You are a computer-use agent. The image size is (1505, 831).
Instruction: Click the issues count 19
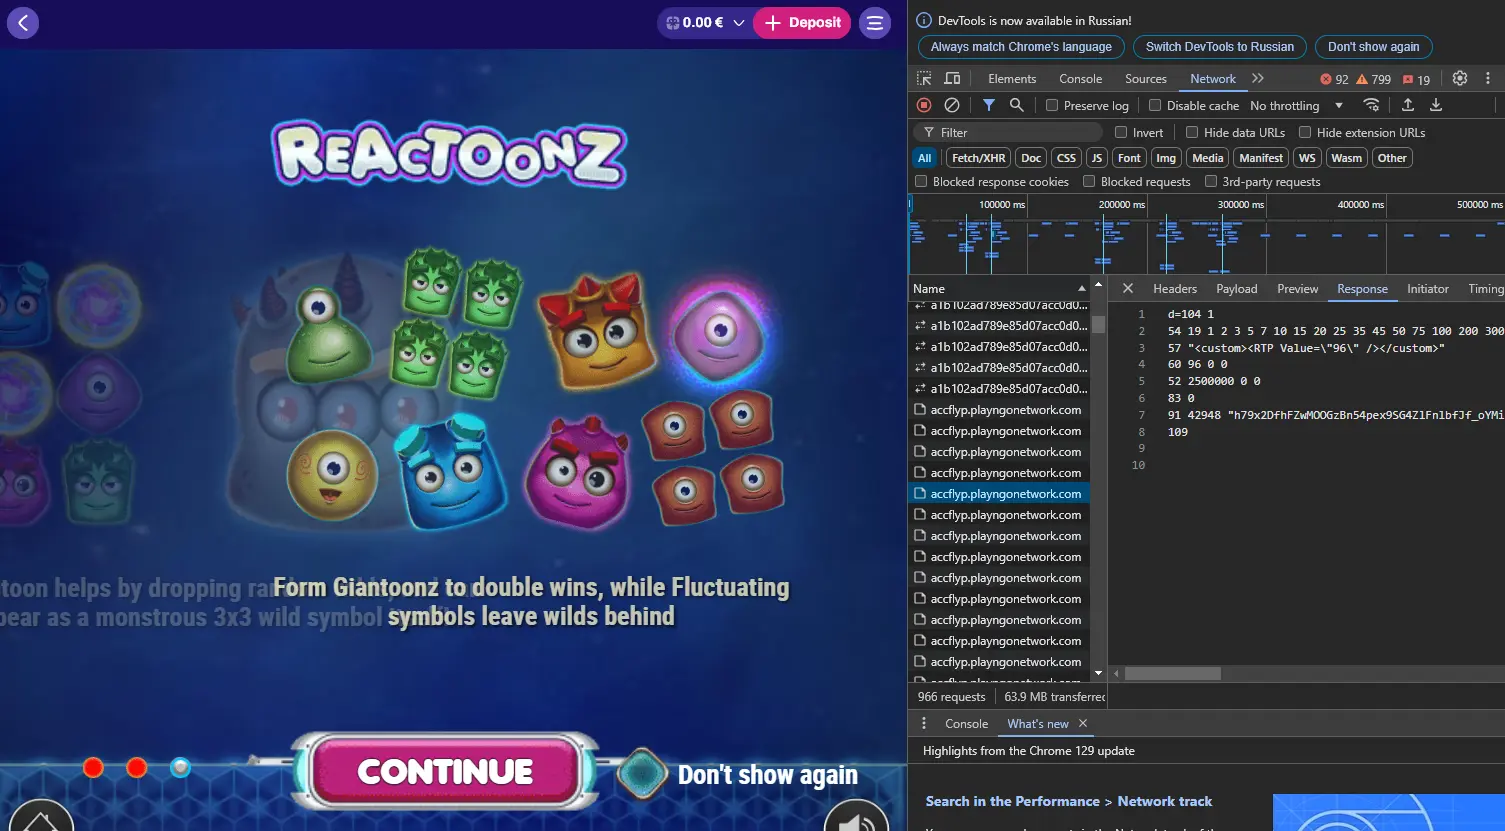[1416, 79]
